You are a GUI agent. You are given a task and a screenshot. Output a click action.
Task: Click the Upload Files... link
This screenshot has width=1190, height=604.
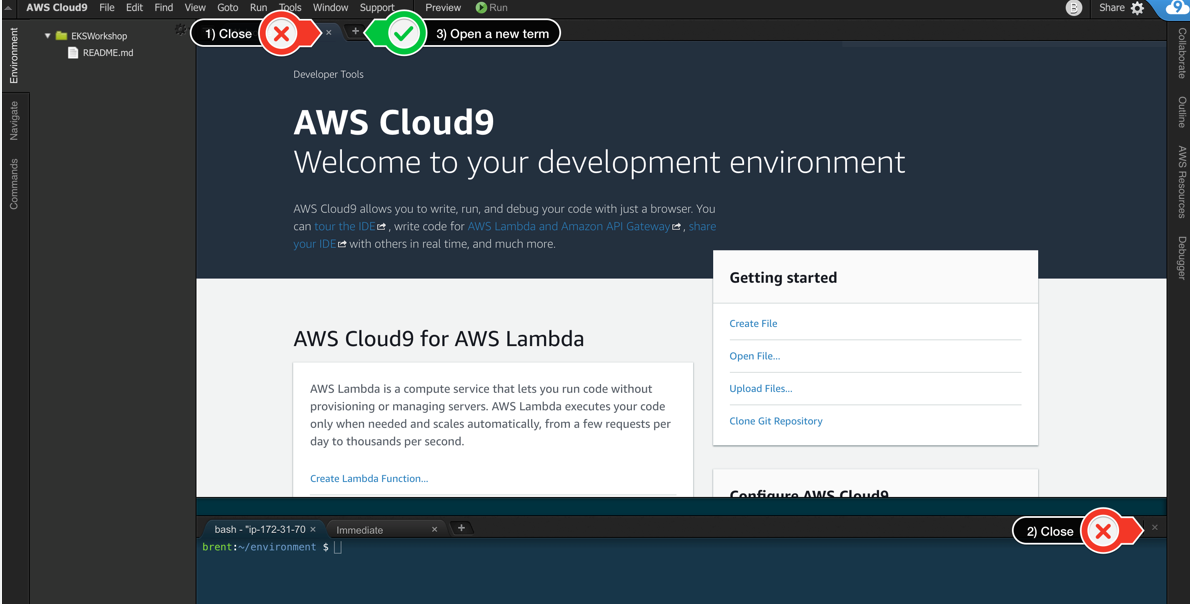(x=760, y=389)
